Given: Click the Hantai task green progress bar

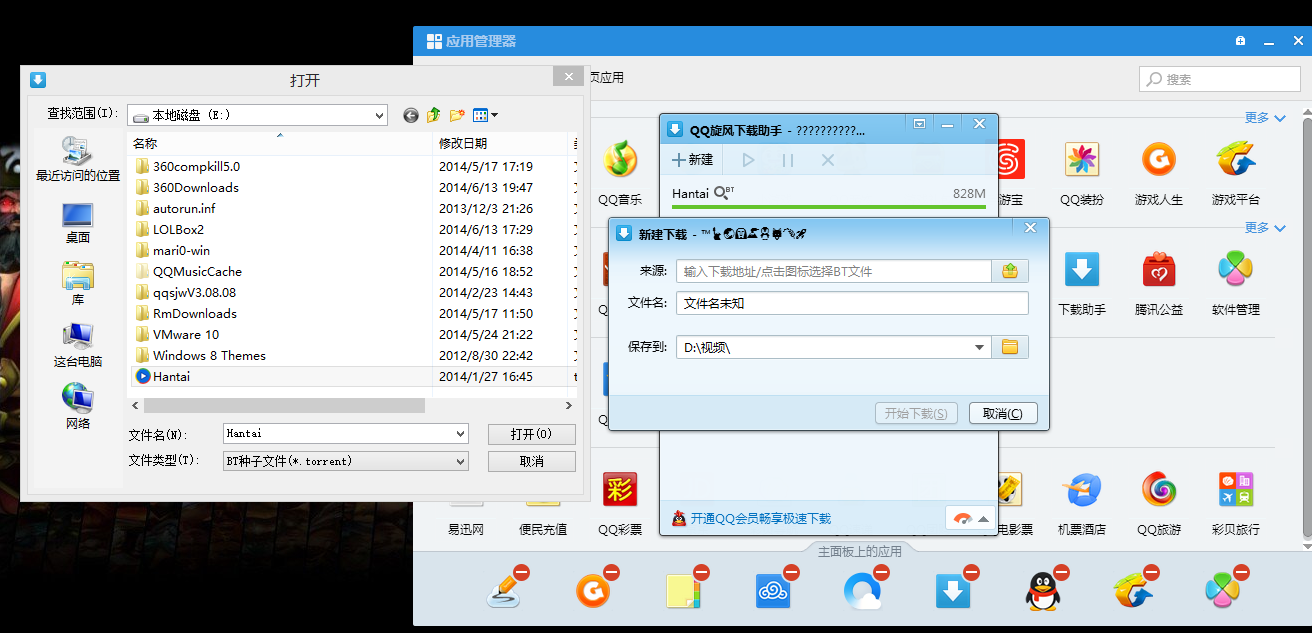Looking at the screenshot, I should point(828,207).
